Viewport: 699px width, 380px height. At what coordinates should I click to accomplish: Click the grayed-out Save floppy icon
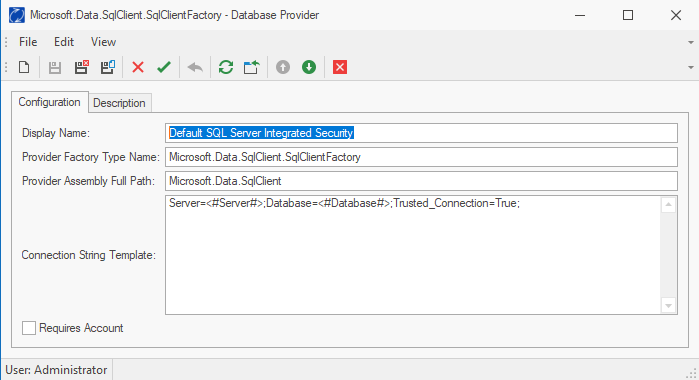coord(55,67)
